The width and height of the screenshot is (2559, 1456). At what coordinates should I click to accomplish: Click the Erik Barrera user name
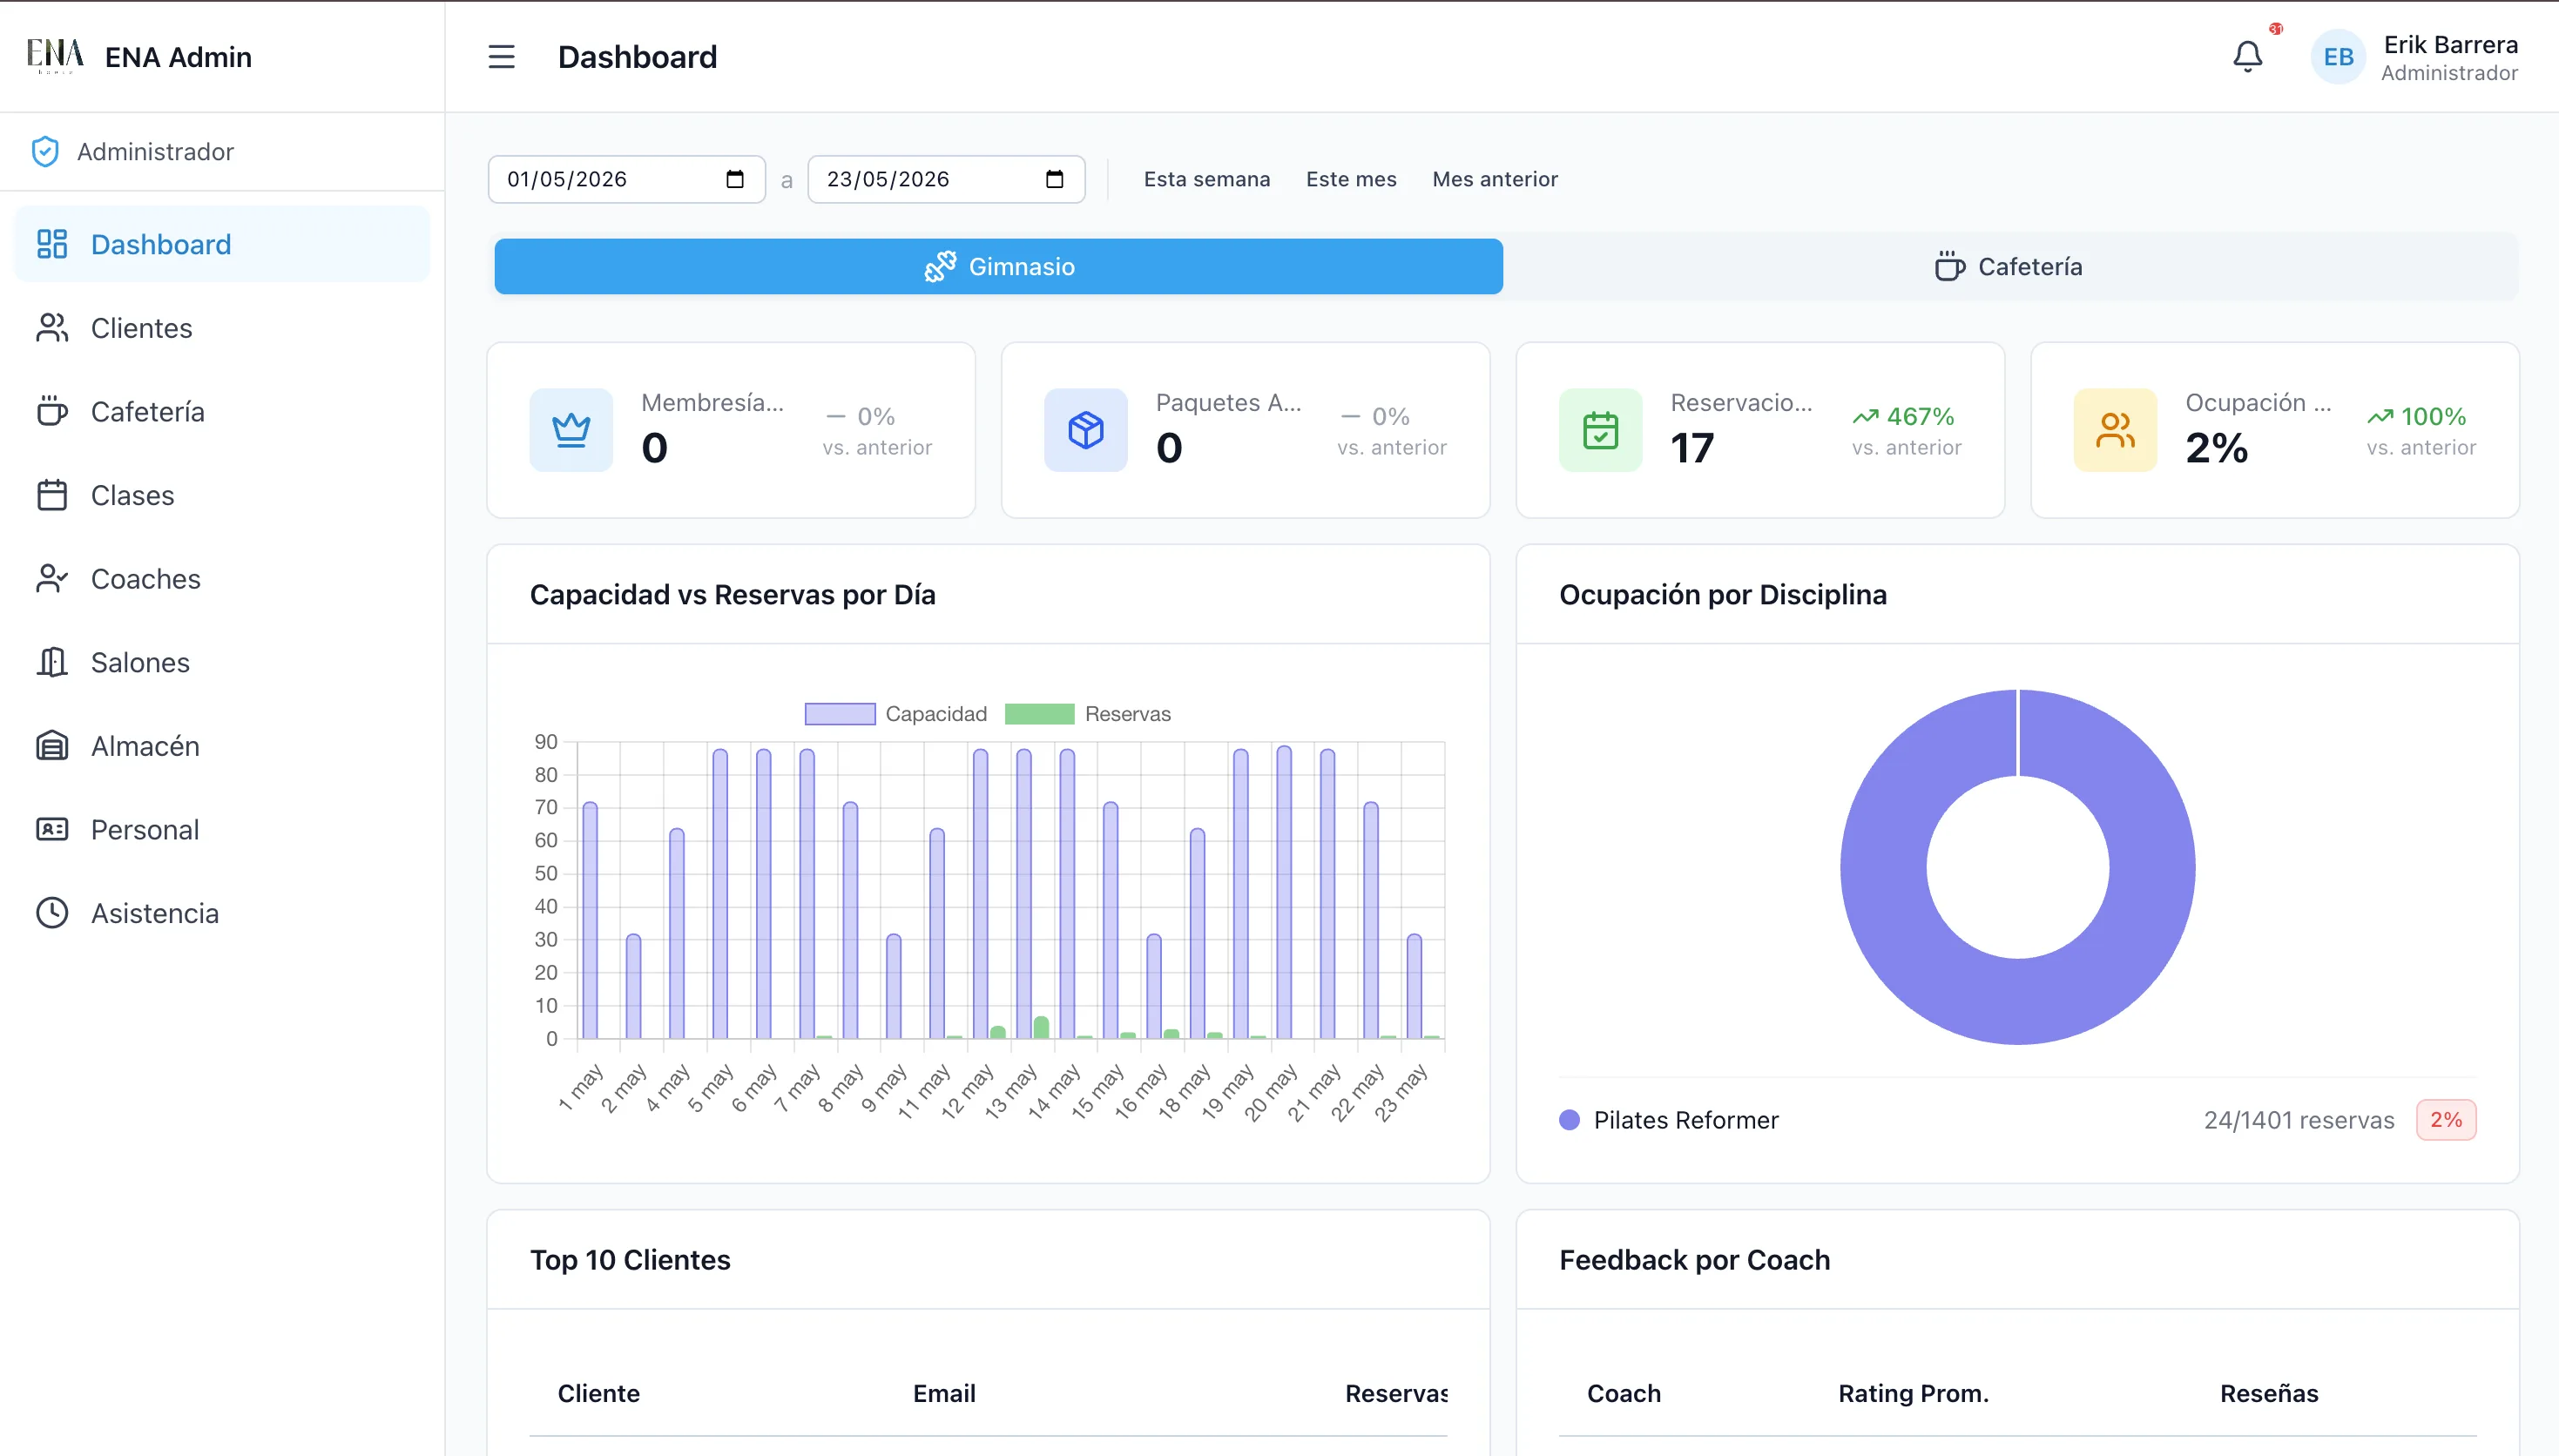[2450, 45]
